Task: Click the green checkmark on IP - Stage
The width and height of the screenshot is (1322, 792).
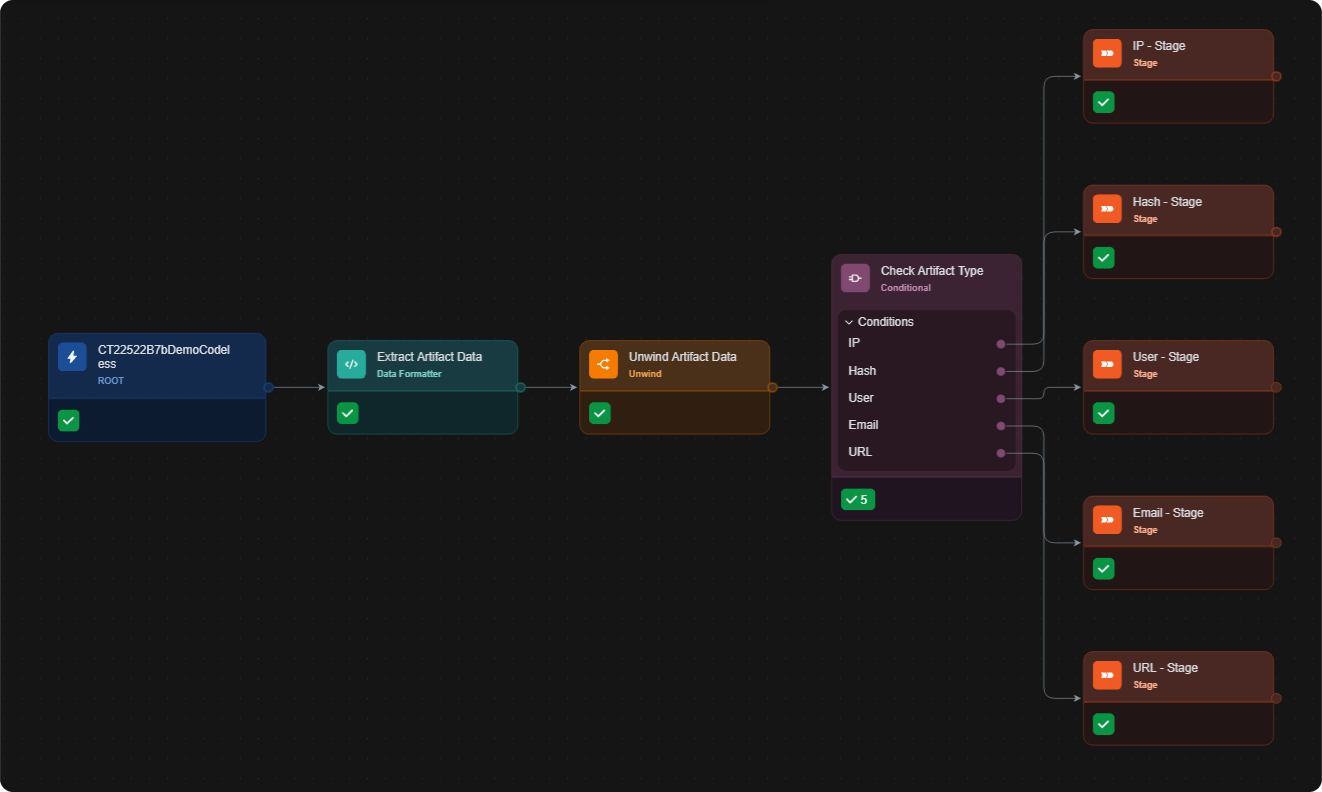Action: point(1103,102)
